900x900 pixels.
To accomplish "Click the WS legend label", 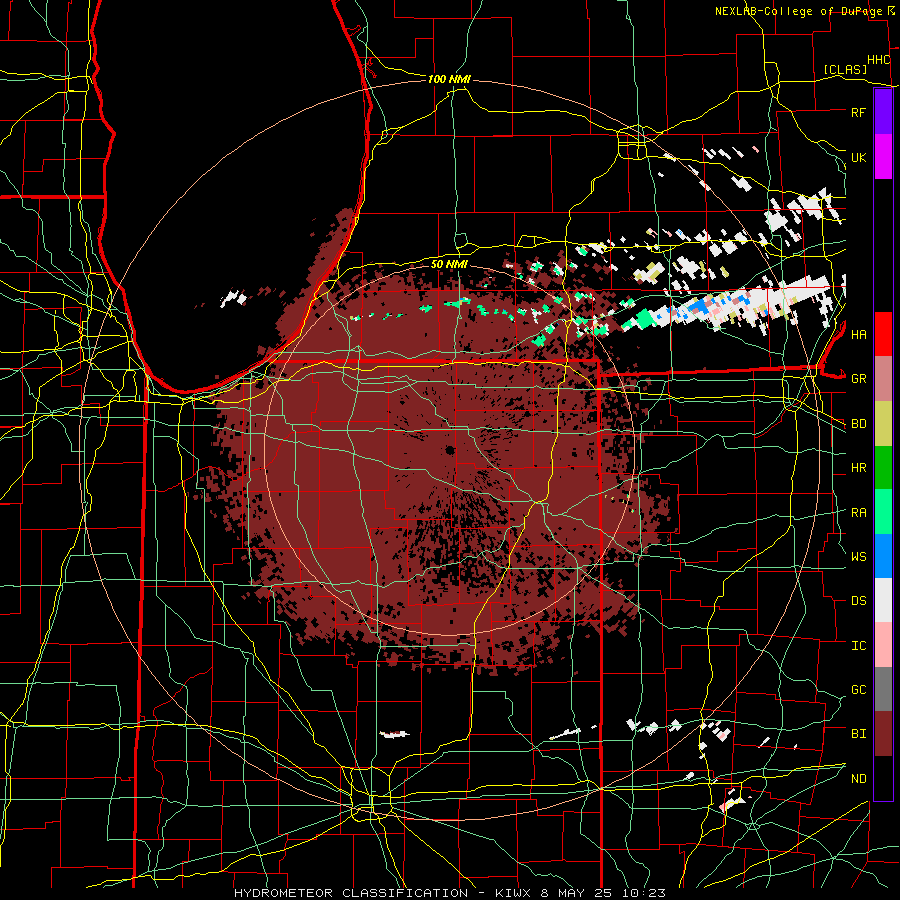I will (x=858, y=556).
